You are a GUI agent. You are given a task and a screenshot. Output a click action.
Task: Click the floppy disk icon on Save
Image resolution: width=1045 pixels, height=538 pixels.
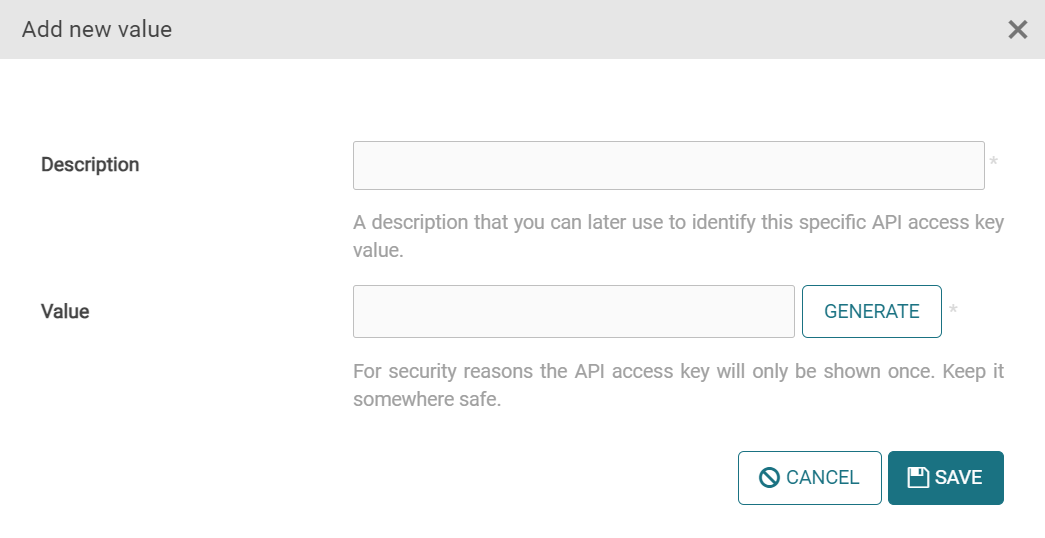[x=918, y=478]
